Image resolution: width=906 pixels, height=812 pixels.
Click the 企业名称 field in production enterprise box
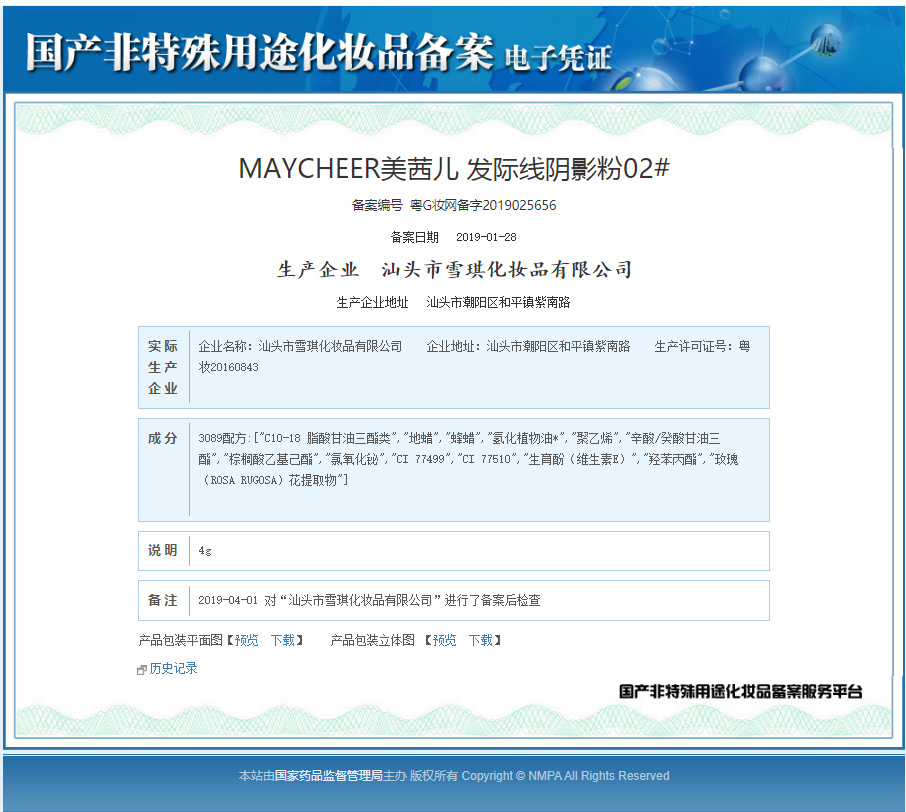click(x=300, y=346)
